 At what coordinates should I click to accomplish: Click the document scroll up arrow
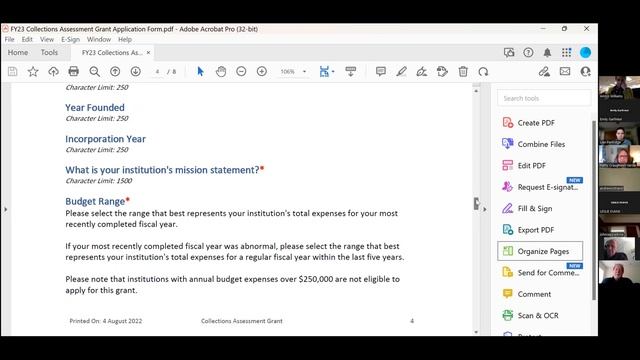[476, 91]
